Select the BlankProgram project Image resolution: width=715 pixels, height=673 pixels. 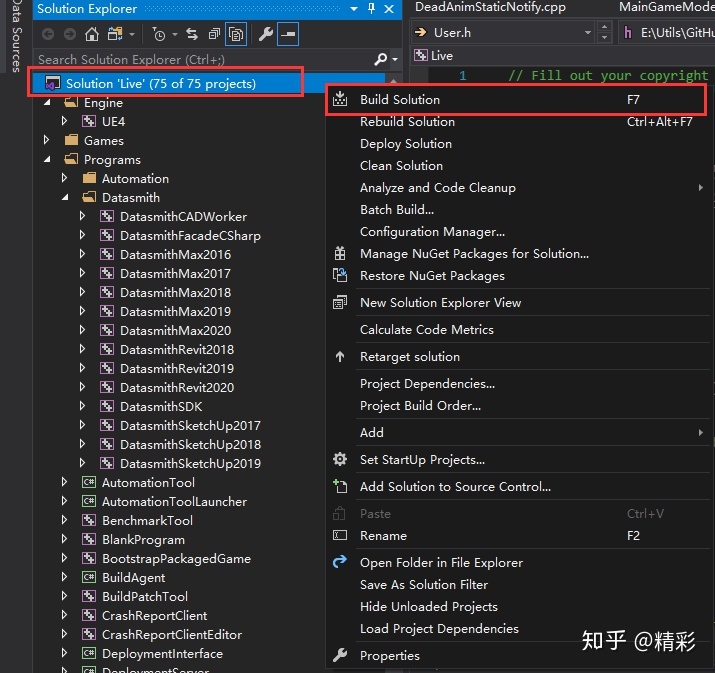143,539
